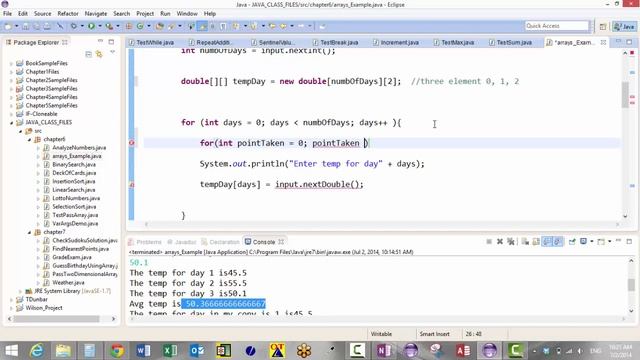Click the Windows Start button
This screenshot has width=640, height=360.
coord(11,350)
